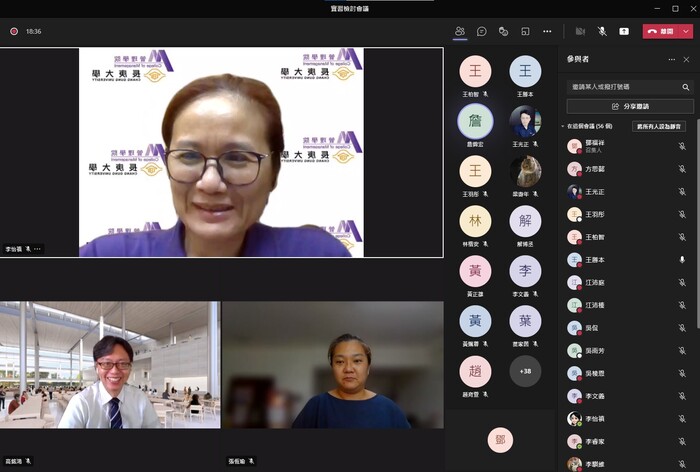Close the 參與者 participants panel
The width and height of the screenshot is (700, 472).
pos(687,60)
